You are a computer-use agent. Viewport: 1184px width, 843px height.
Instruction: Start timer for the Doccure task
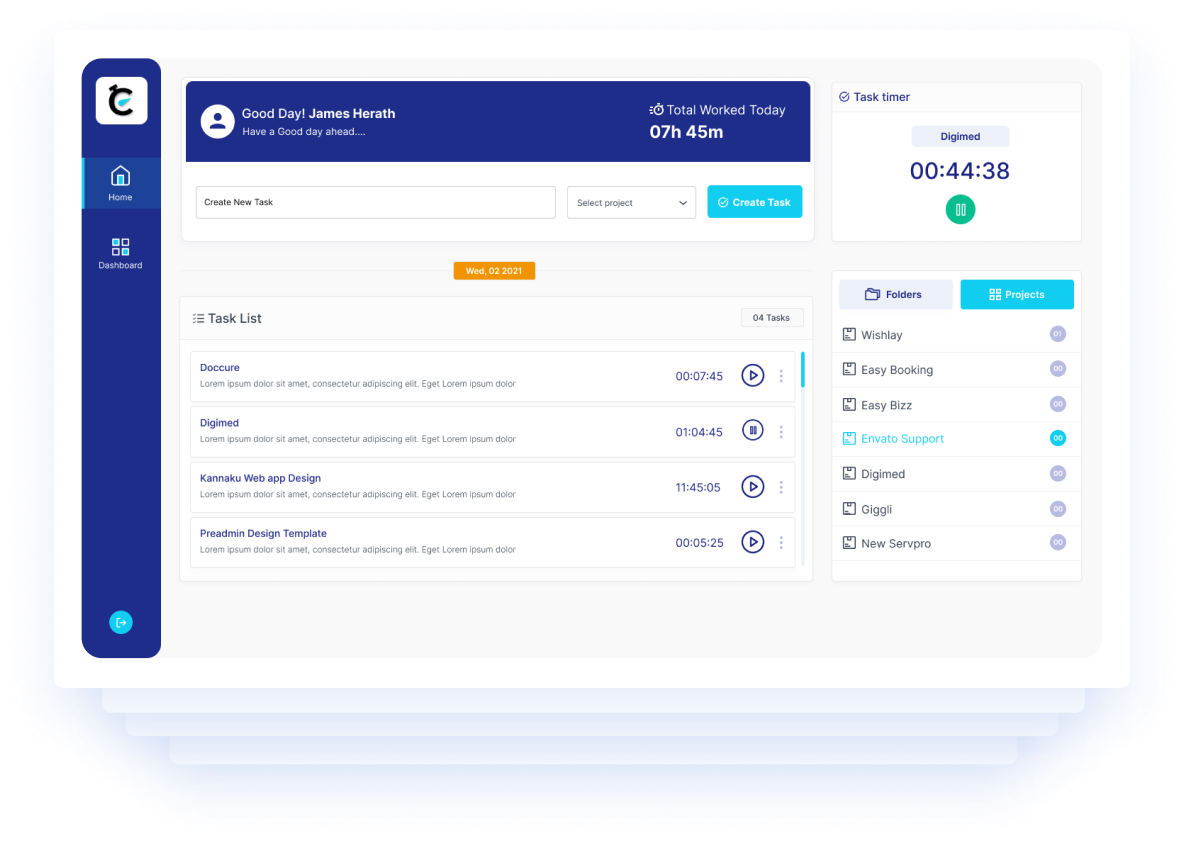click(752, 376)
